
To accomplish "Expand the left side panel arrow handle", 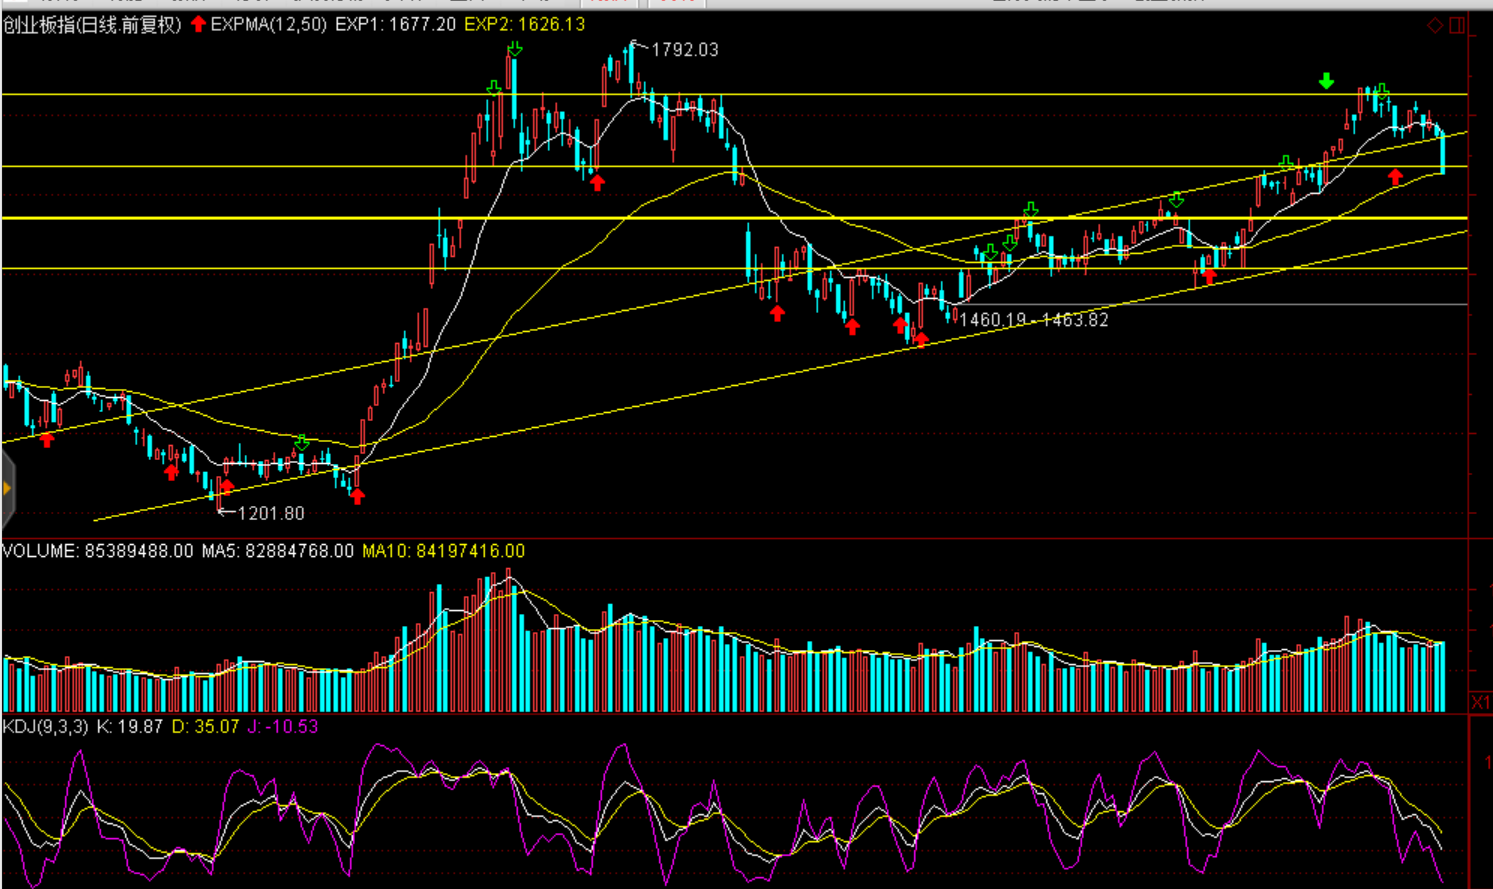I will [x=7, y=488].
